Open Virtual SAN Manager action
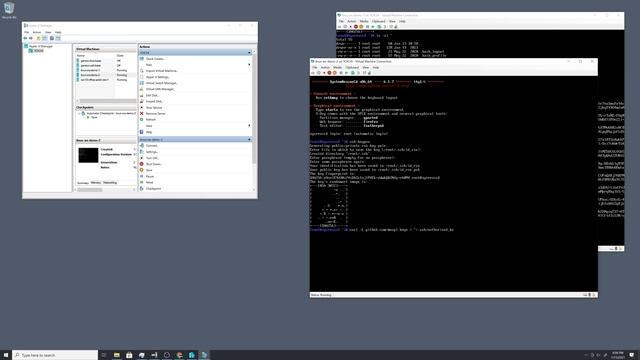The height and width of the screenshot is (360, 640). click(x=160, y=89)
